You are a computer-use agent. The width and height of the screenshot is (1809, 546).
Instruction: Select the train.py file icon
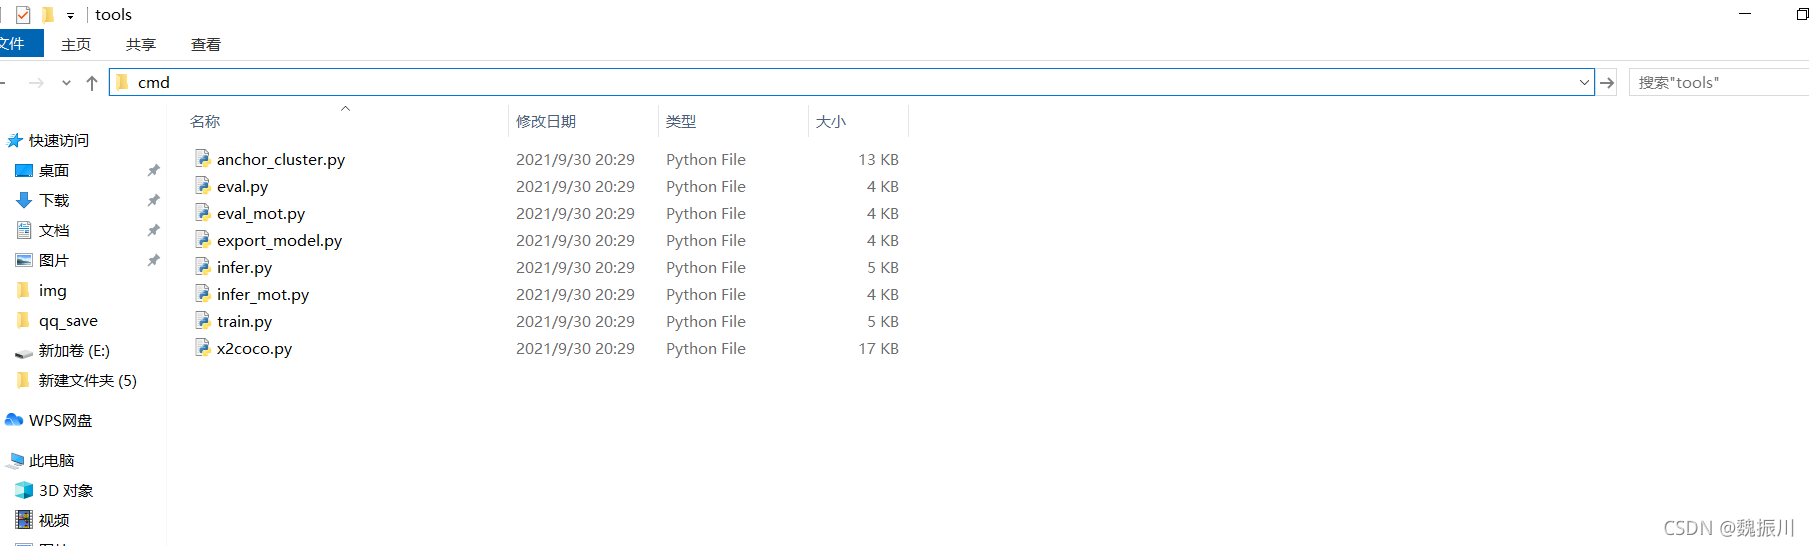[203, 321]
